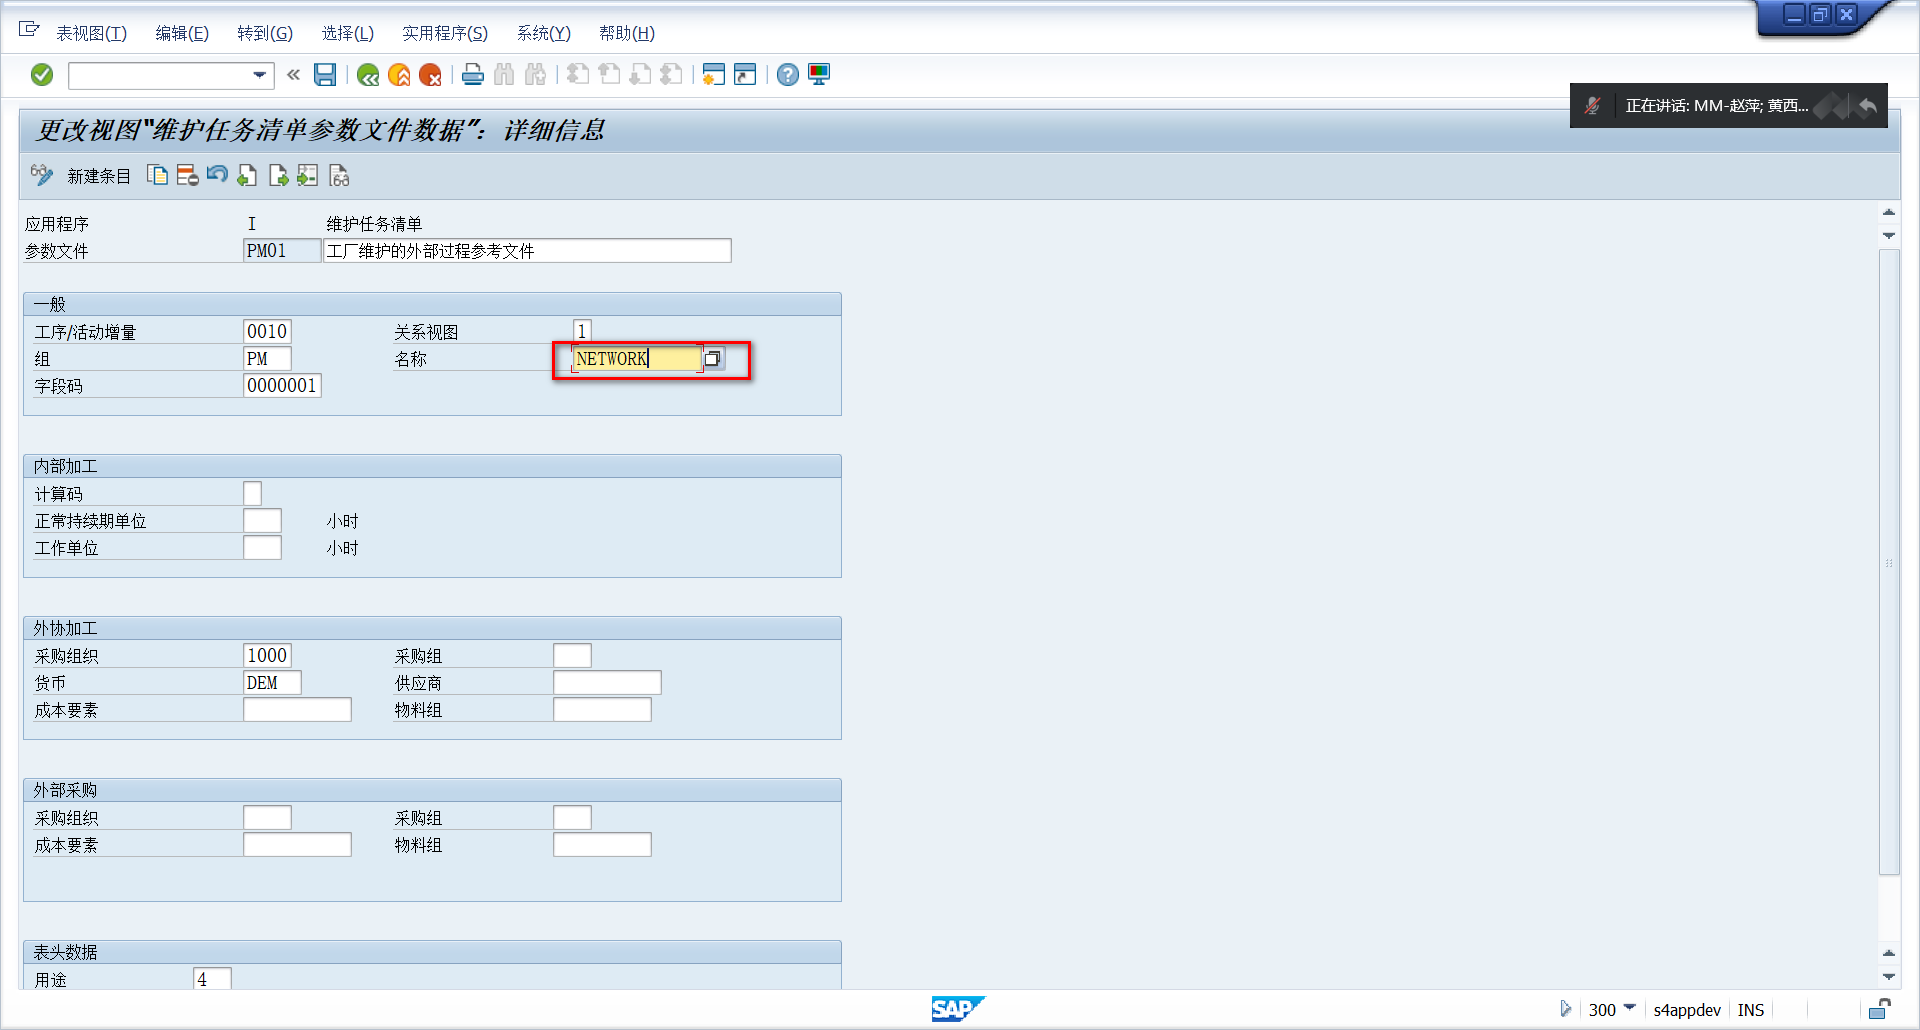Open the 系统(Y) menu
Screen dimensions: 1920x1030
[x=543, y=33]
